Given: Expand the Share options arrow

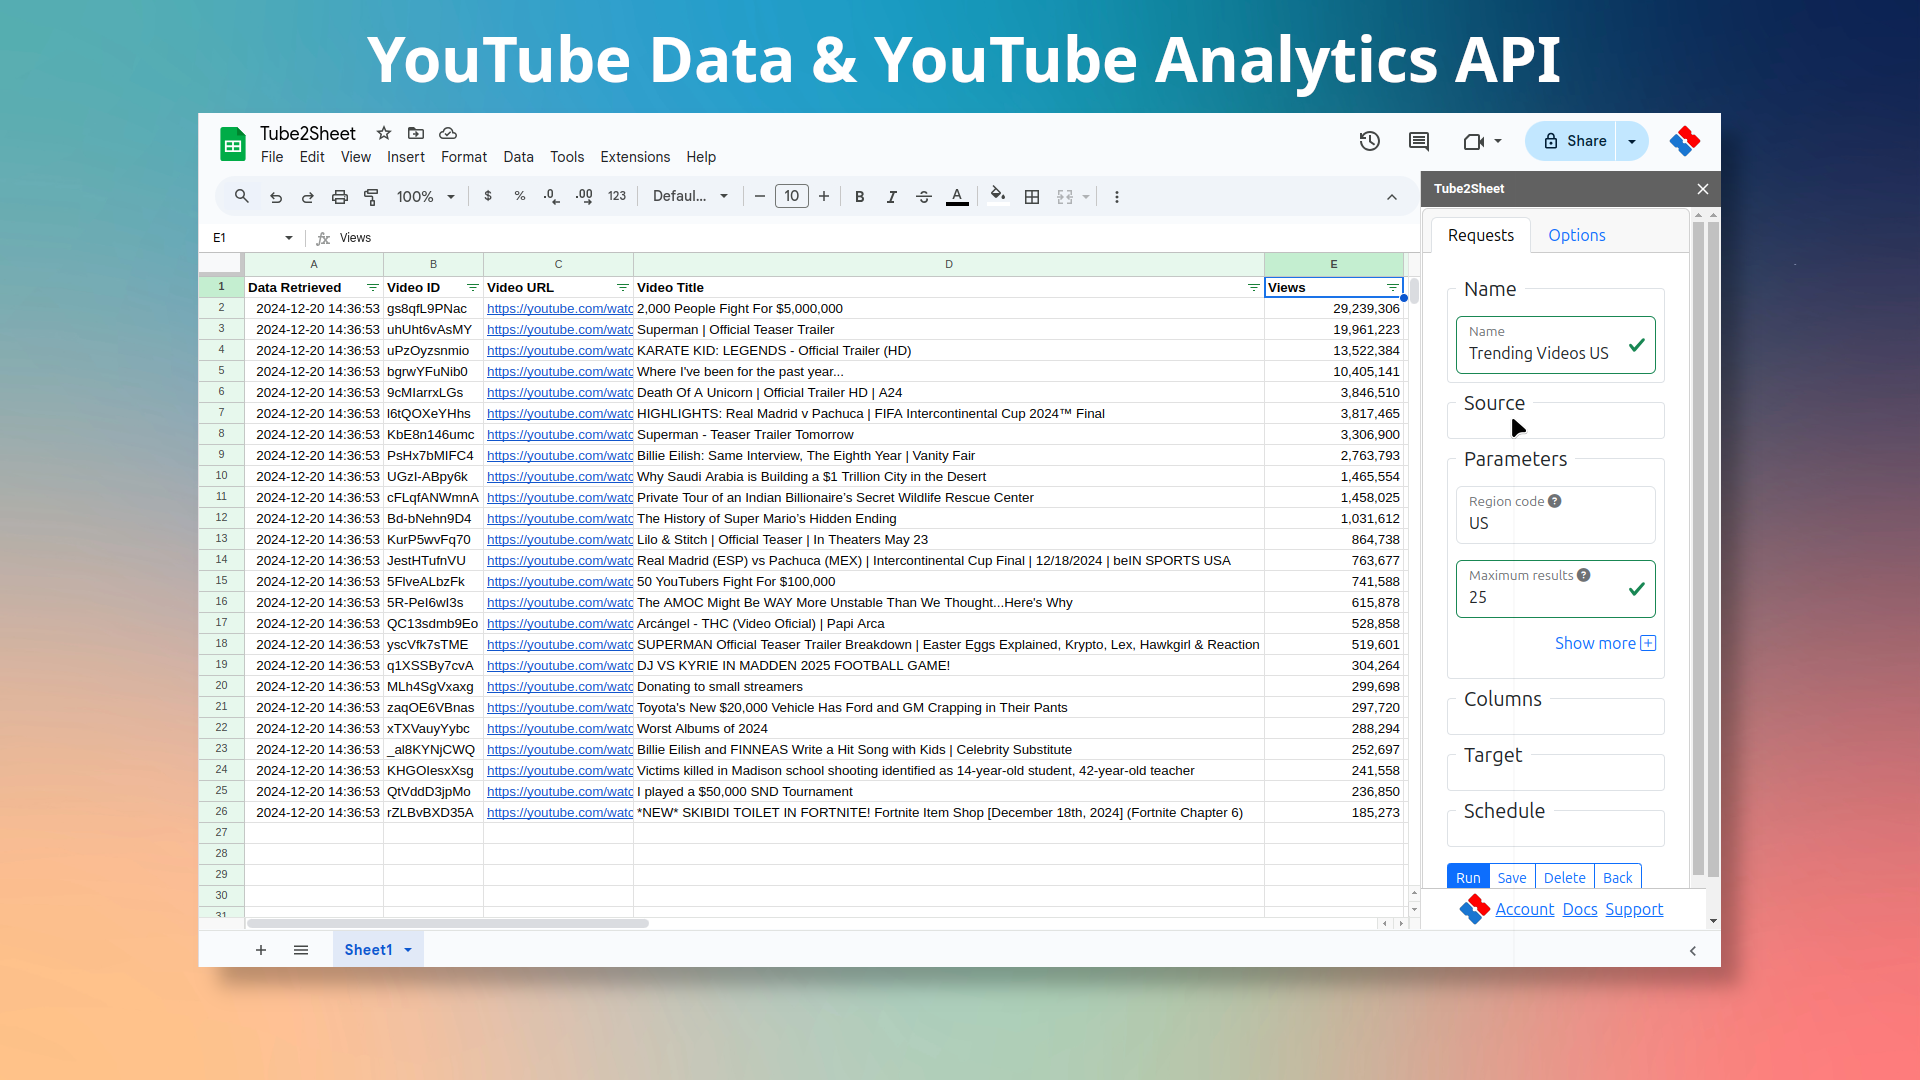Looking at the screenshot, I should 1632,141.
